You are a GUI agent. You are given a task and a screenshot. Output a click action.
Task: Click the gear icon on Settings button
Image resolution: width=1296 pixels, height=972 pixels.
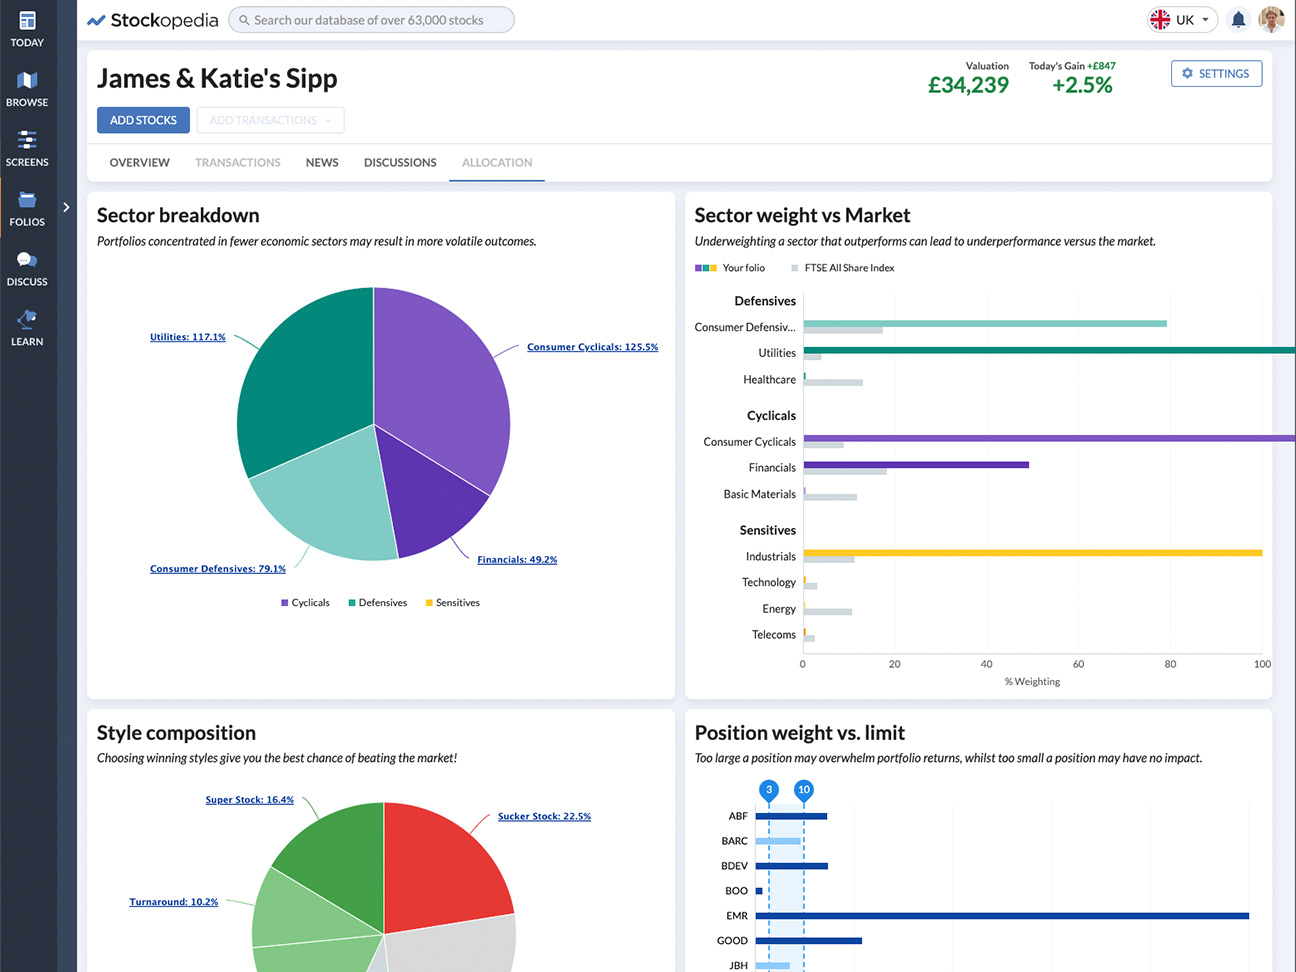pyautogui.click(x=1188, y=73)
